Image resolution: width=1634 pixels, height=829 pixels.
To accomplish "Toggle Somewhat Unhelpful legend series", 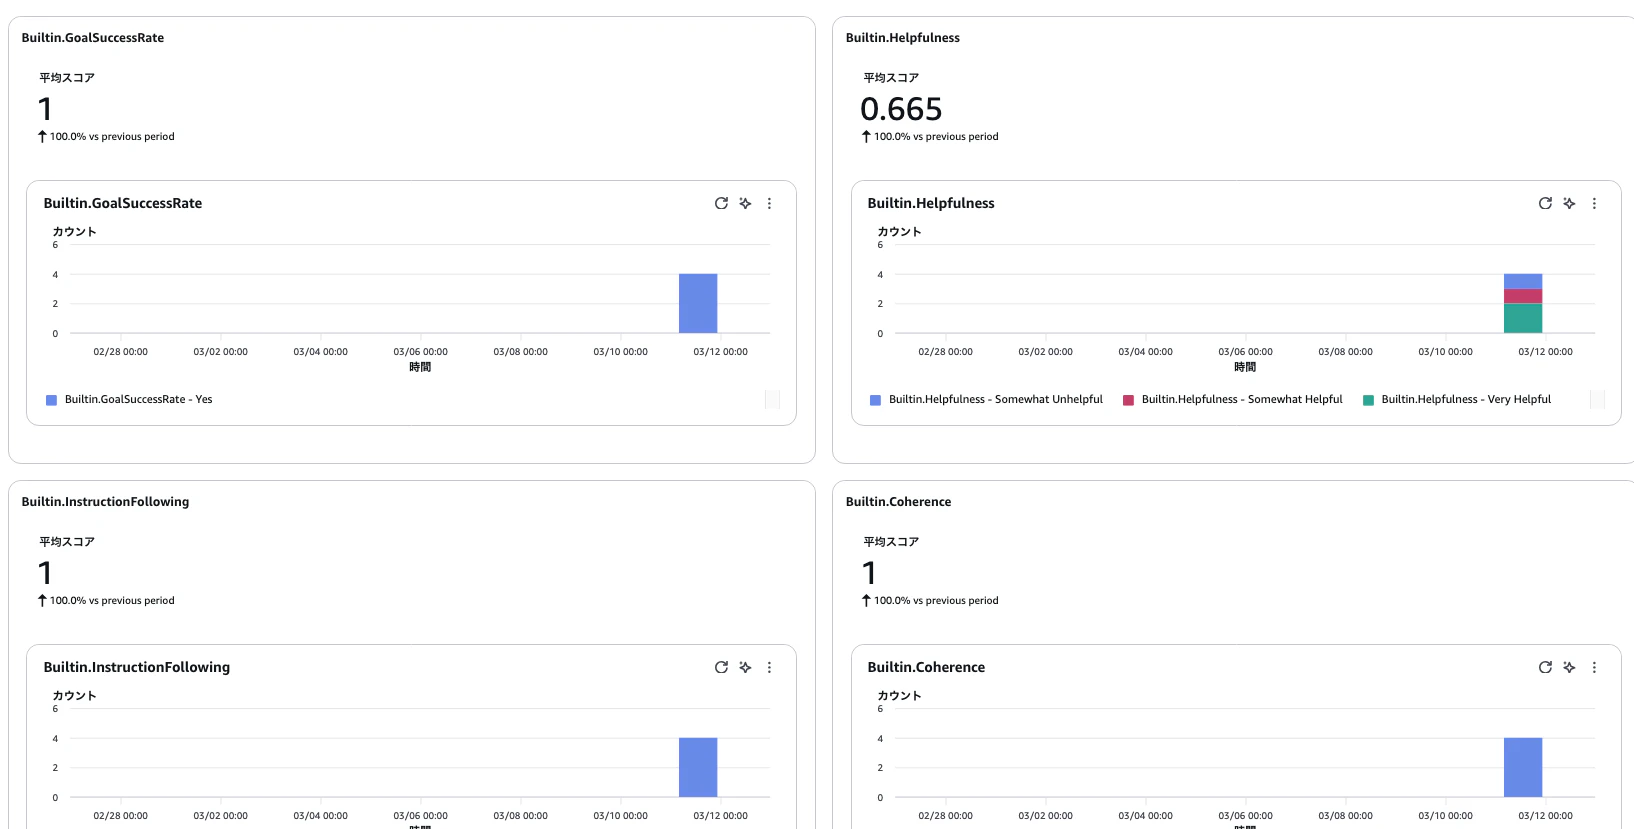I will [x=986, y=400].
